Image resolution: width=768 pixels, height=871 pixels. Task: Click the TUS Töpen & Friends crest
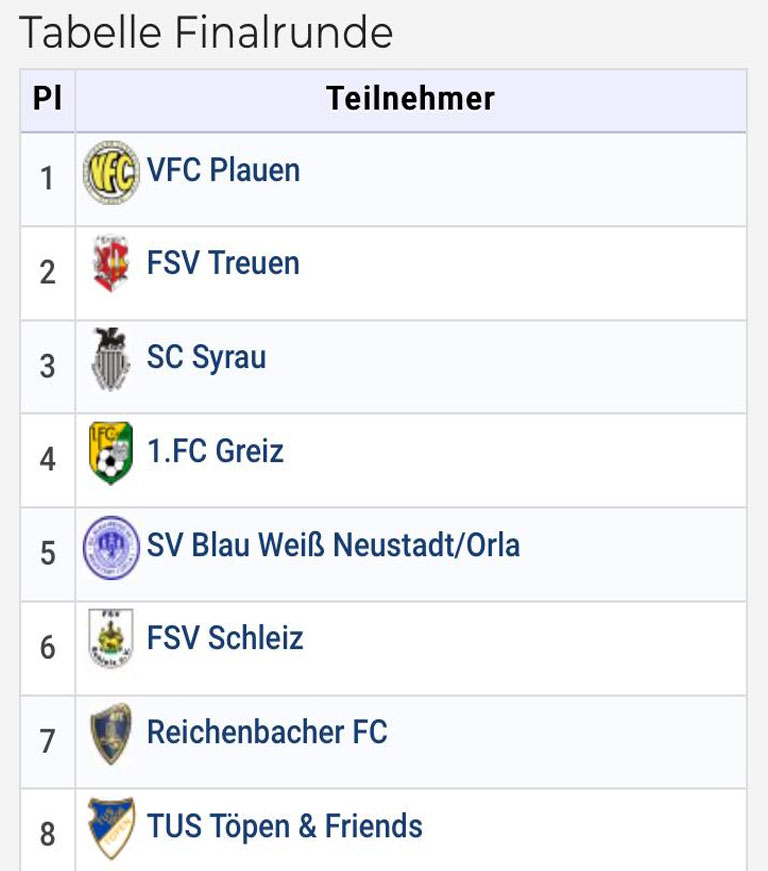111,828
